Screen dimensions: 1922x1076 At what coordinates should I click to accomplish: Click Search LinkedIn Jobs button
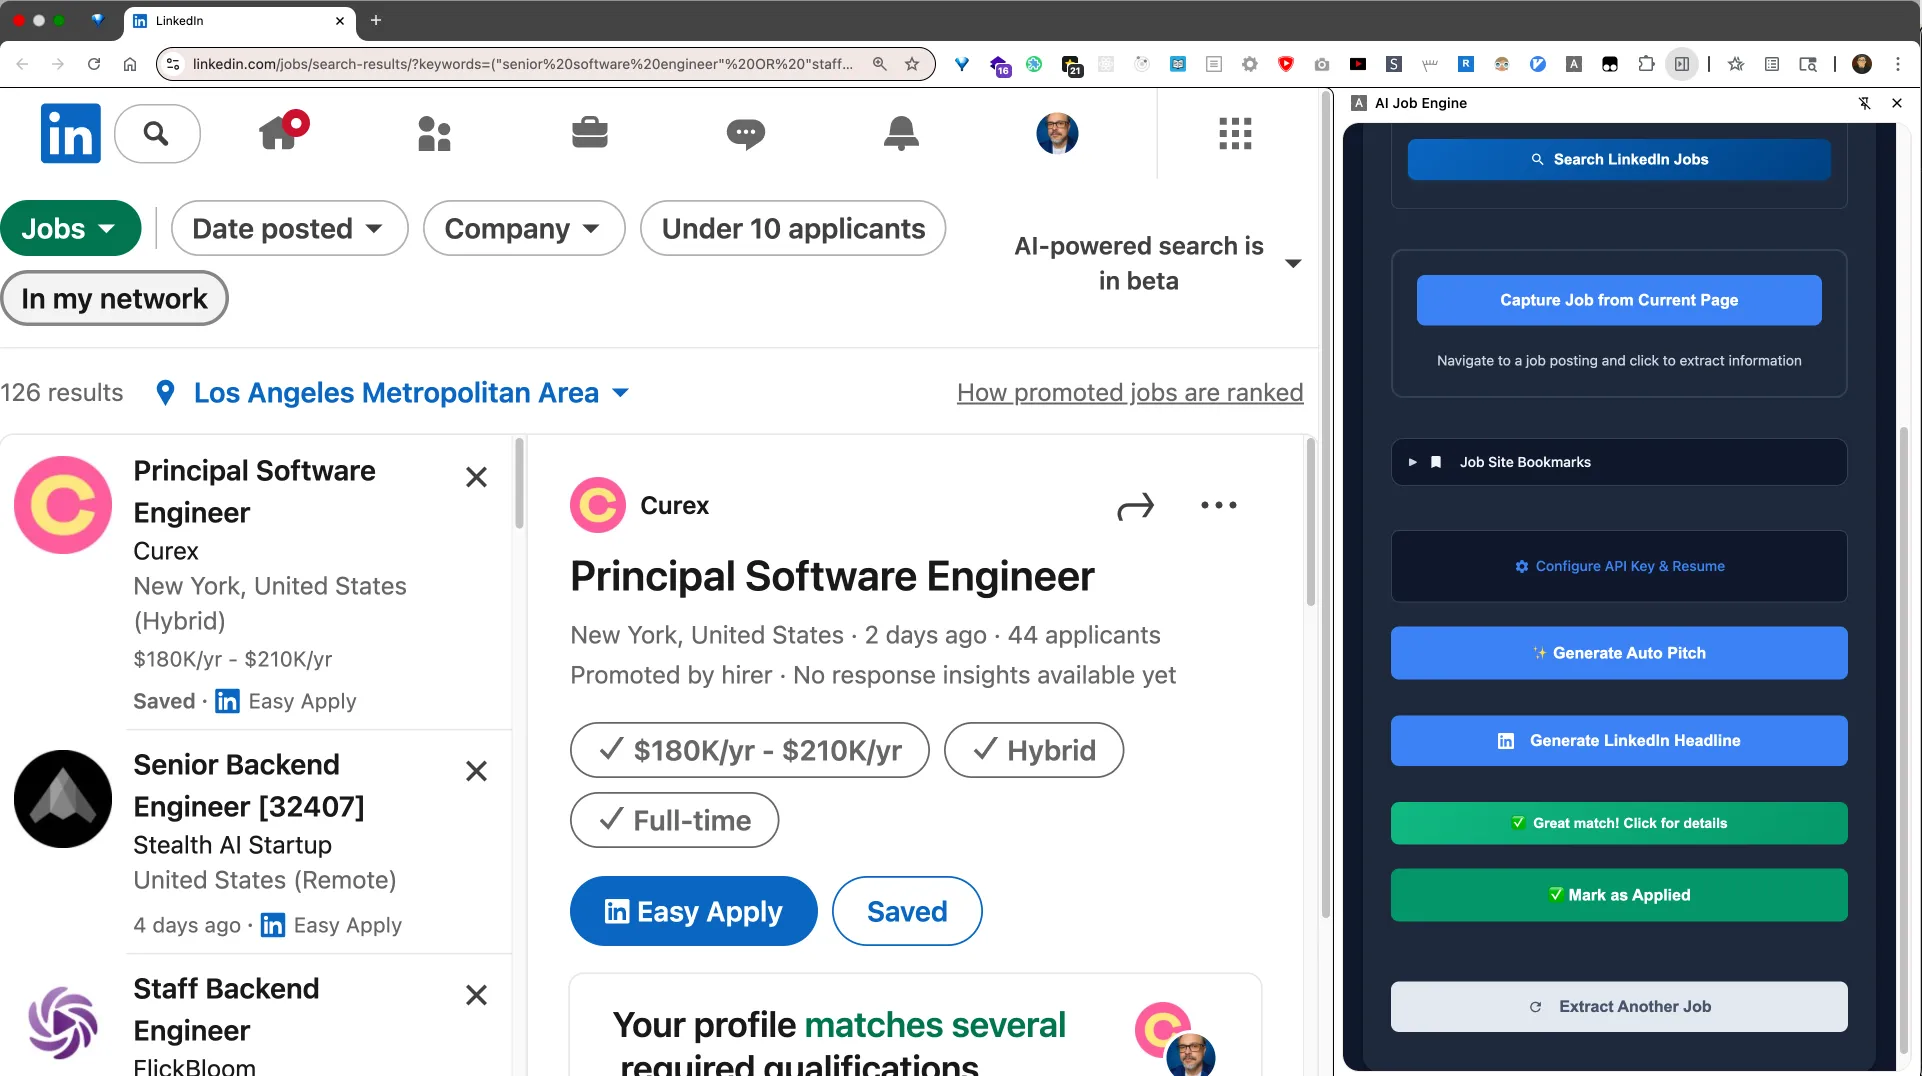click(1619, 159)
